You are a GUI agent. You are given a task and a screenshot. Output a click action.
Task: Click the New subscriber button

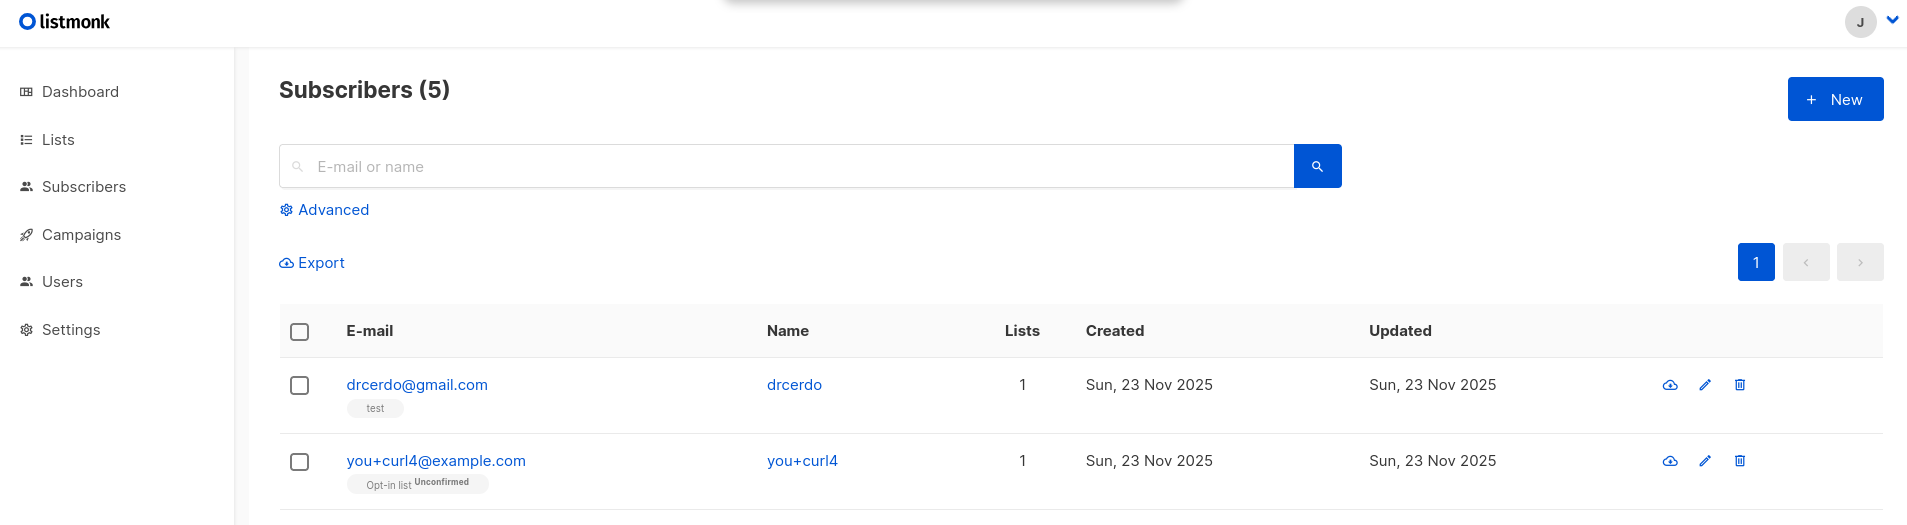pyautogui.click(x=1835, y=99)
